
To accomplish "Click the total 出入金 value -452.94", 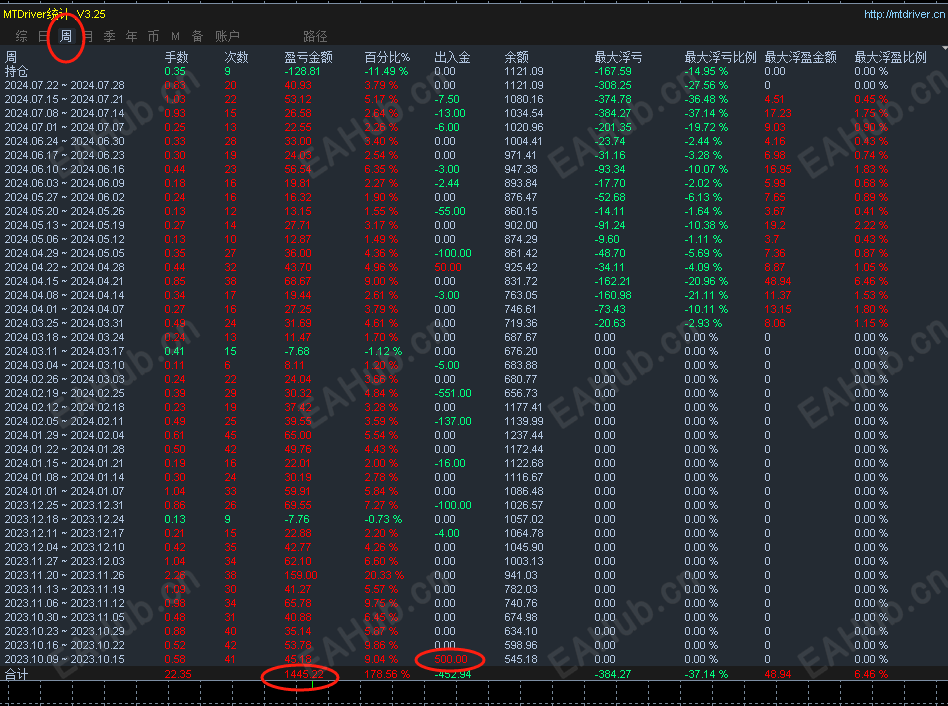I will [453, 674].
